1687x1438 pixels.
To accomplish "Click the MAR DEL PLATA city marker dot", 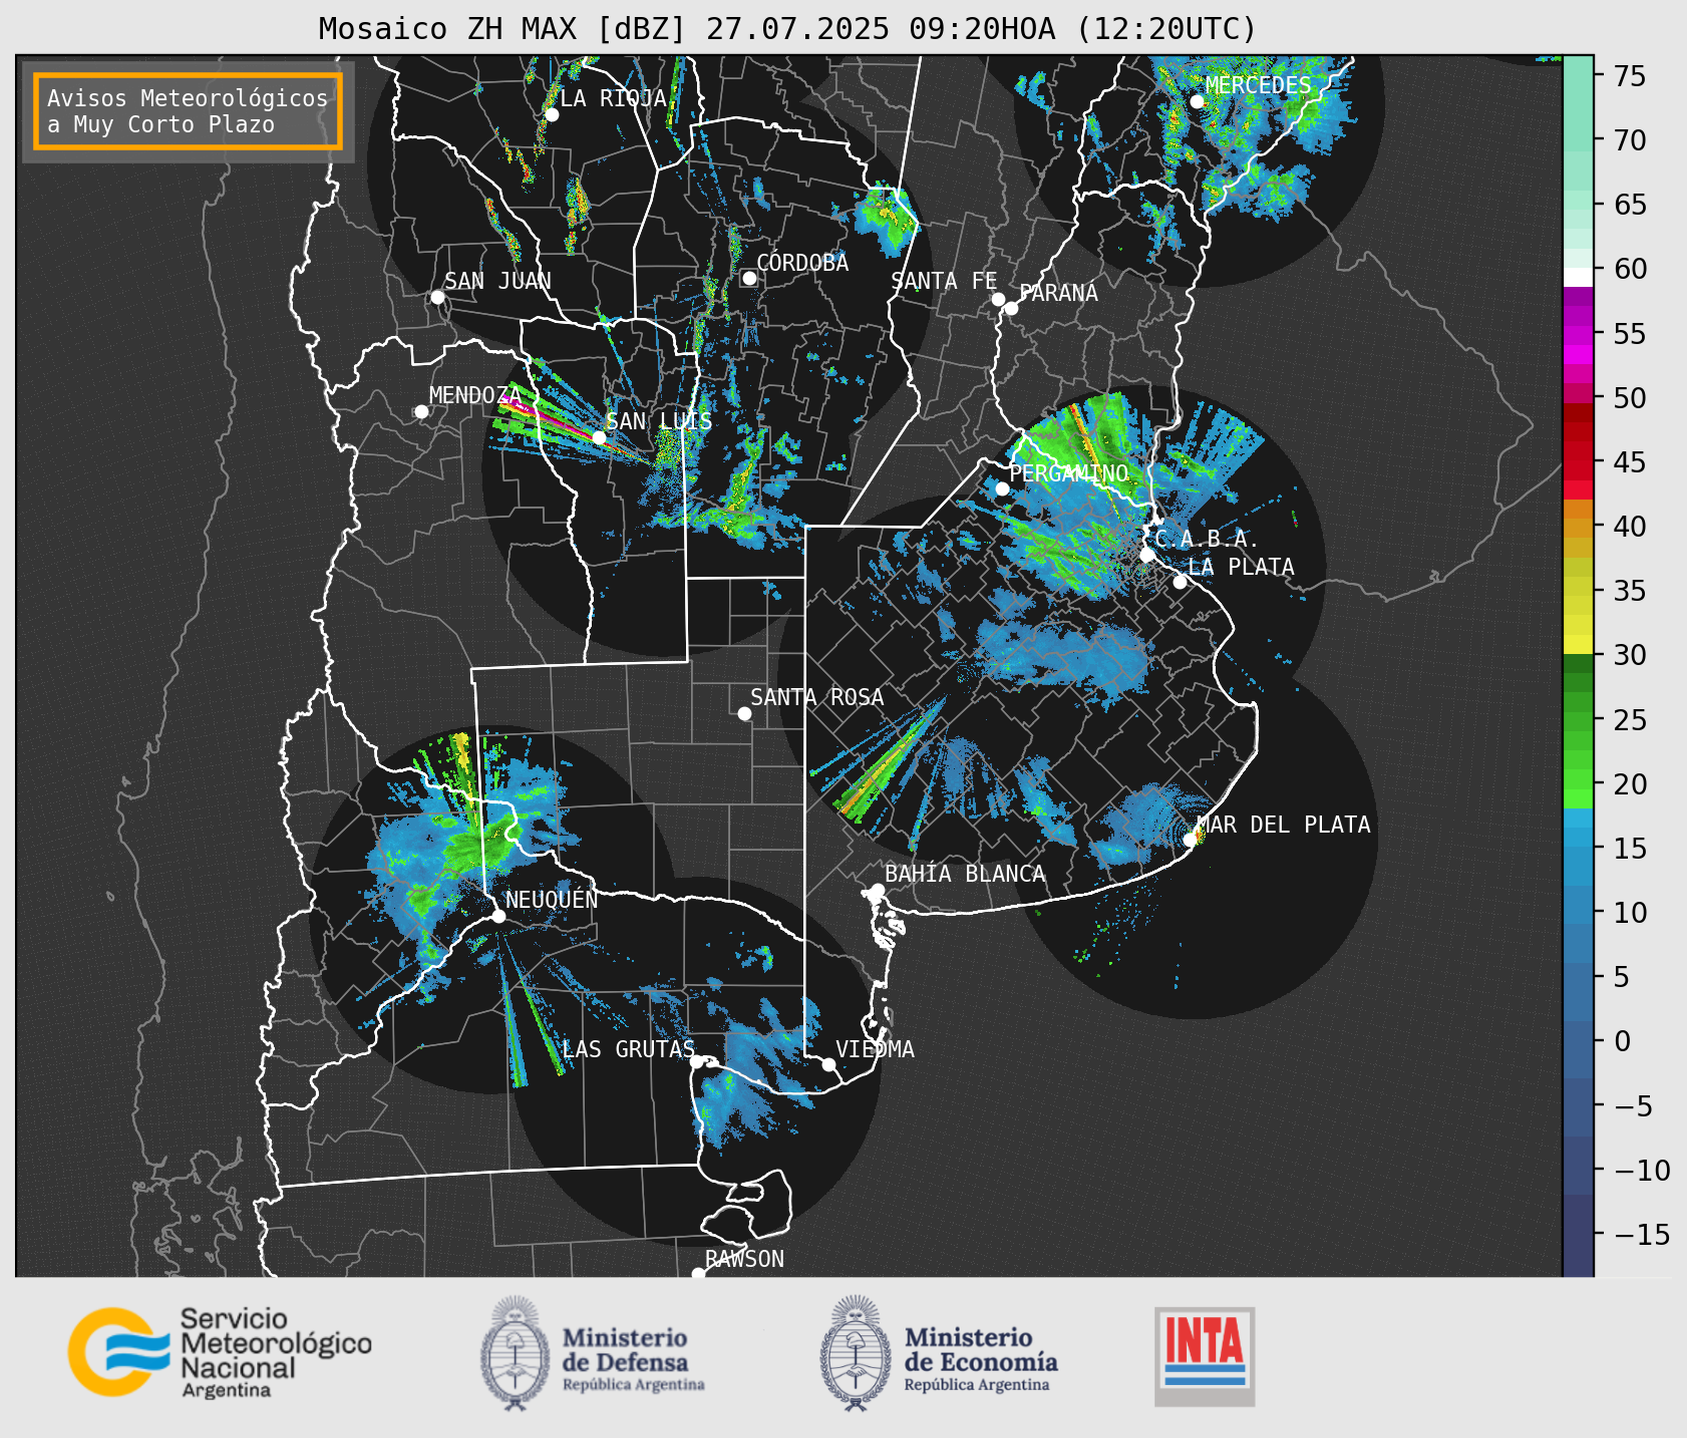I will (1190, 840).
